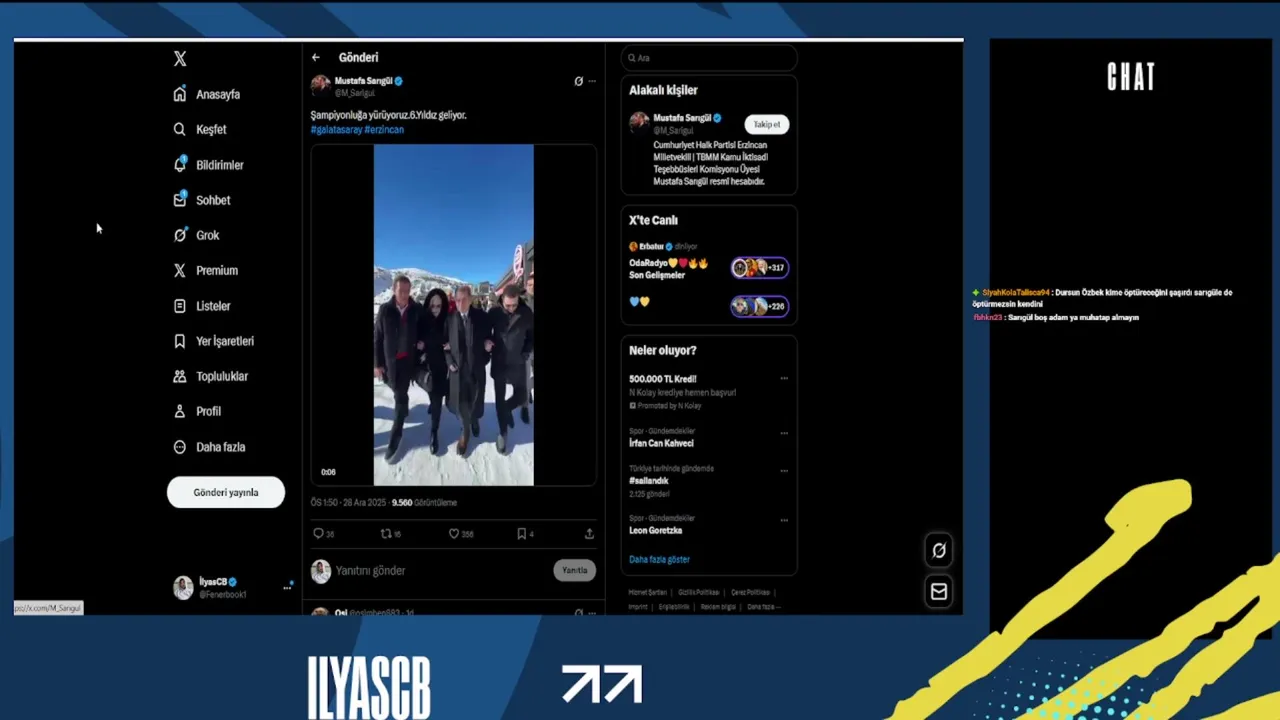The width and height of the screenshot is (1280, 720).
Task: Click IlyasCB account avatar at sidebar bottom
Action: pyautogui.click(x=183, y=588)
